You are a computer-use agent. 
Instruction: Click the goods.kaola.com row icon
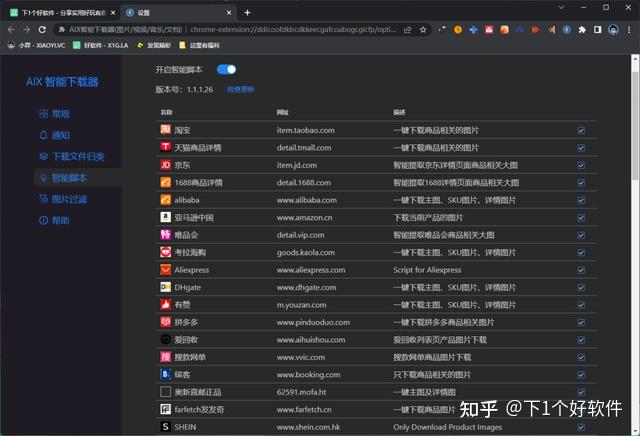(165, 252)
